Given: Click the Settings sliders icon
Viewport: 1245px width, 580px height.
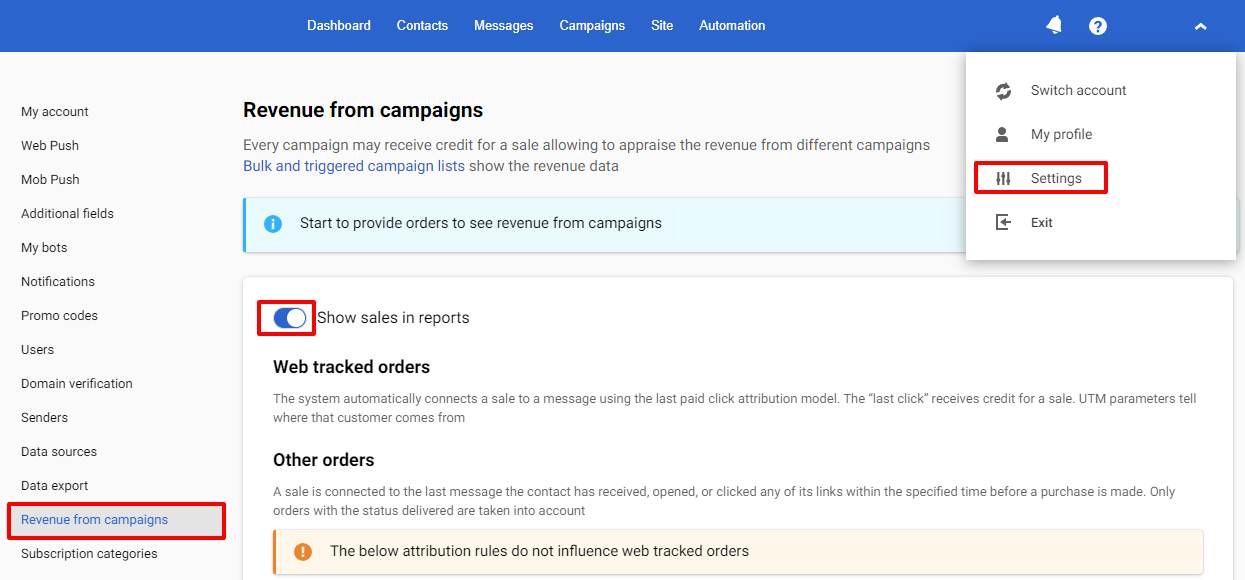Looking at the screenshot, I should (x=1003, y=179).
